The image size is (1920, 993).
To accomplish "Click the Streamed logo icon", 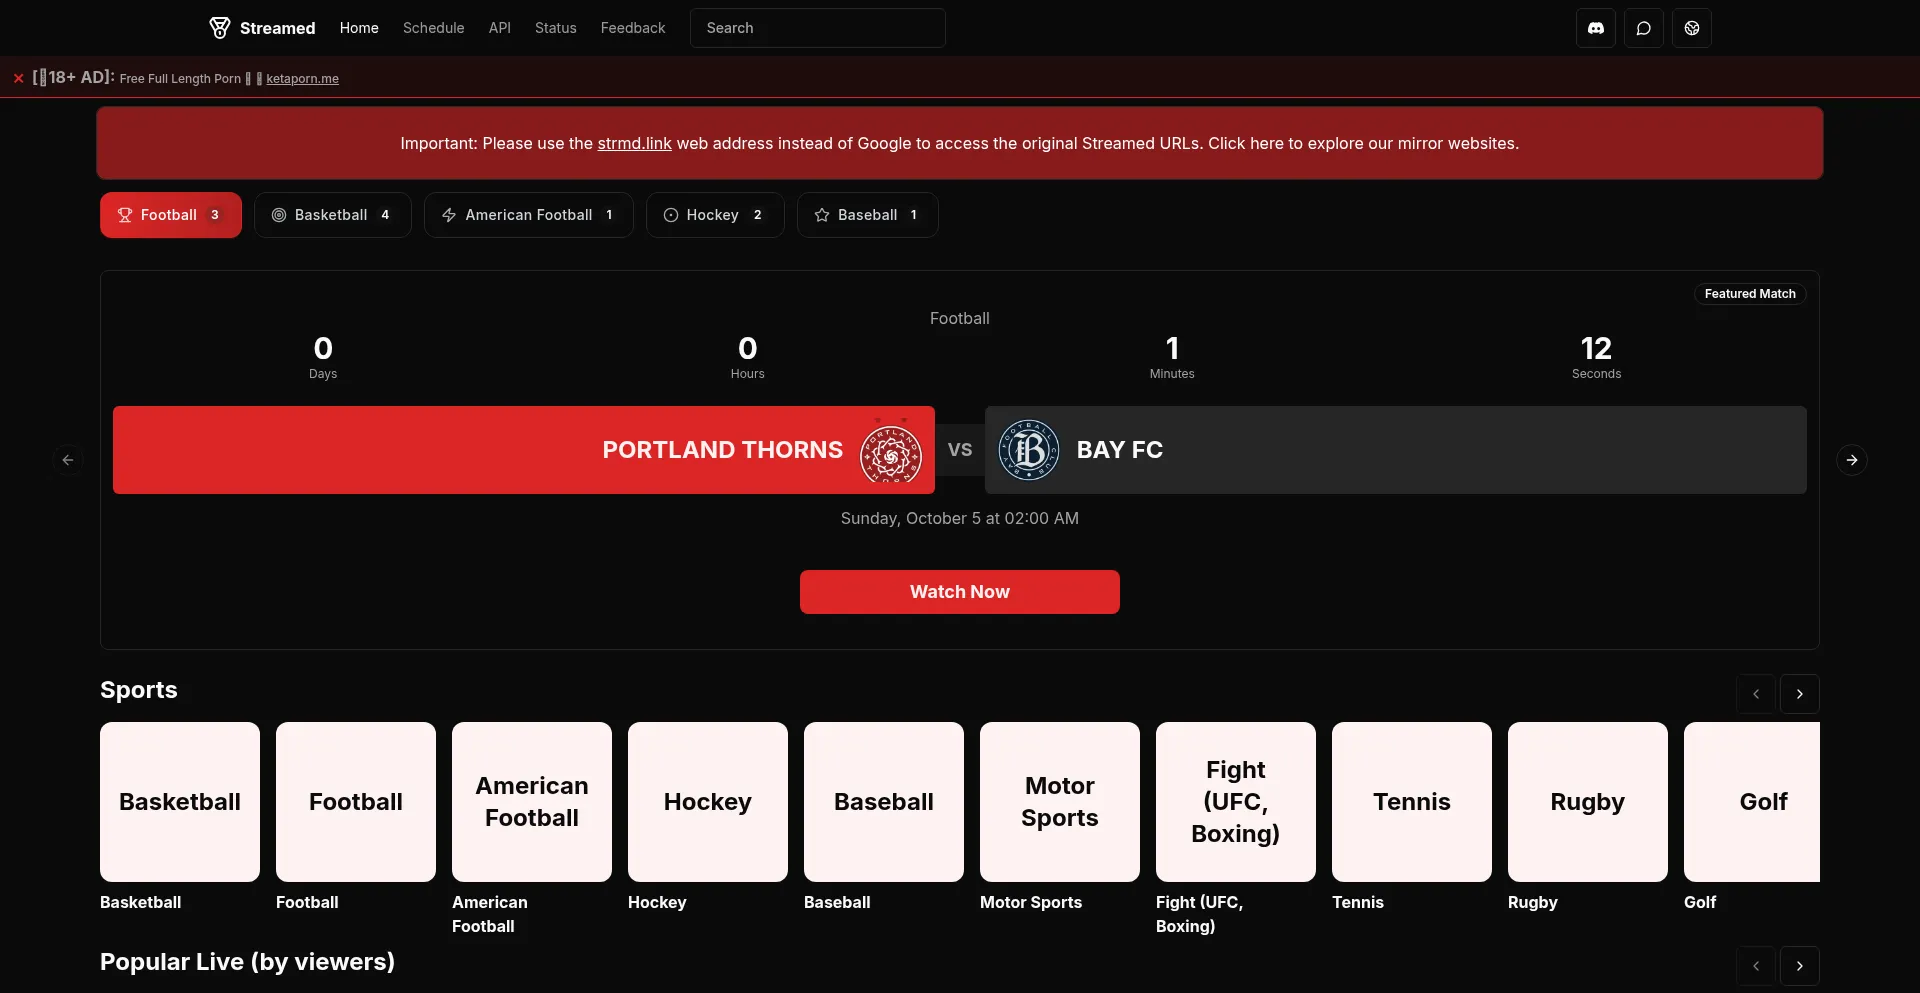I will click(x=219, y=28).
